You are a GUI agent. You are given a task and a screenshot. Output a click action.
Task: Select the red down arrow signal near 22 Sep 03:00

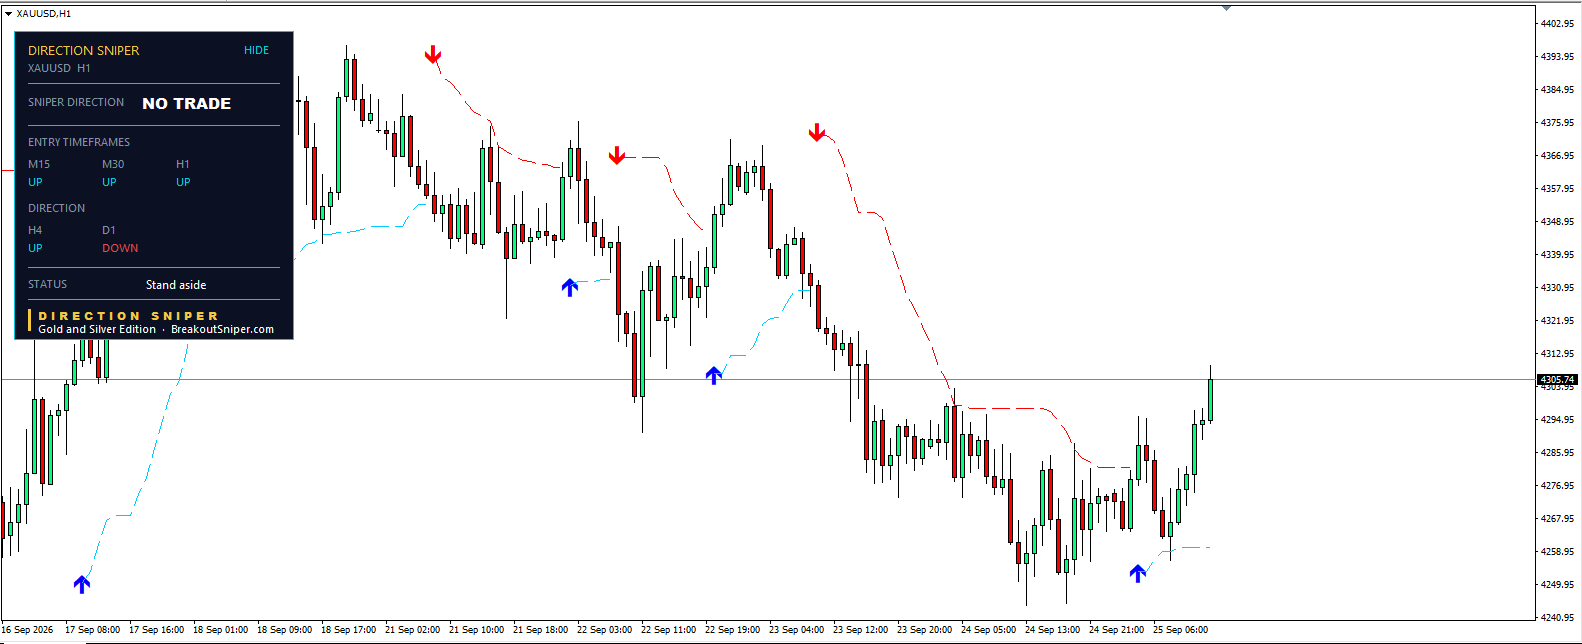point(617,155)
